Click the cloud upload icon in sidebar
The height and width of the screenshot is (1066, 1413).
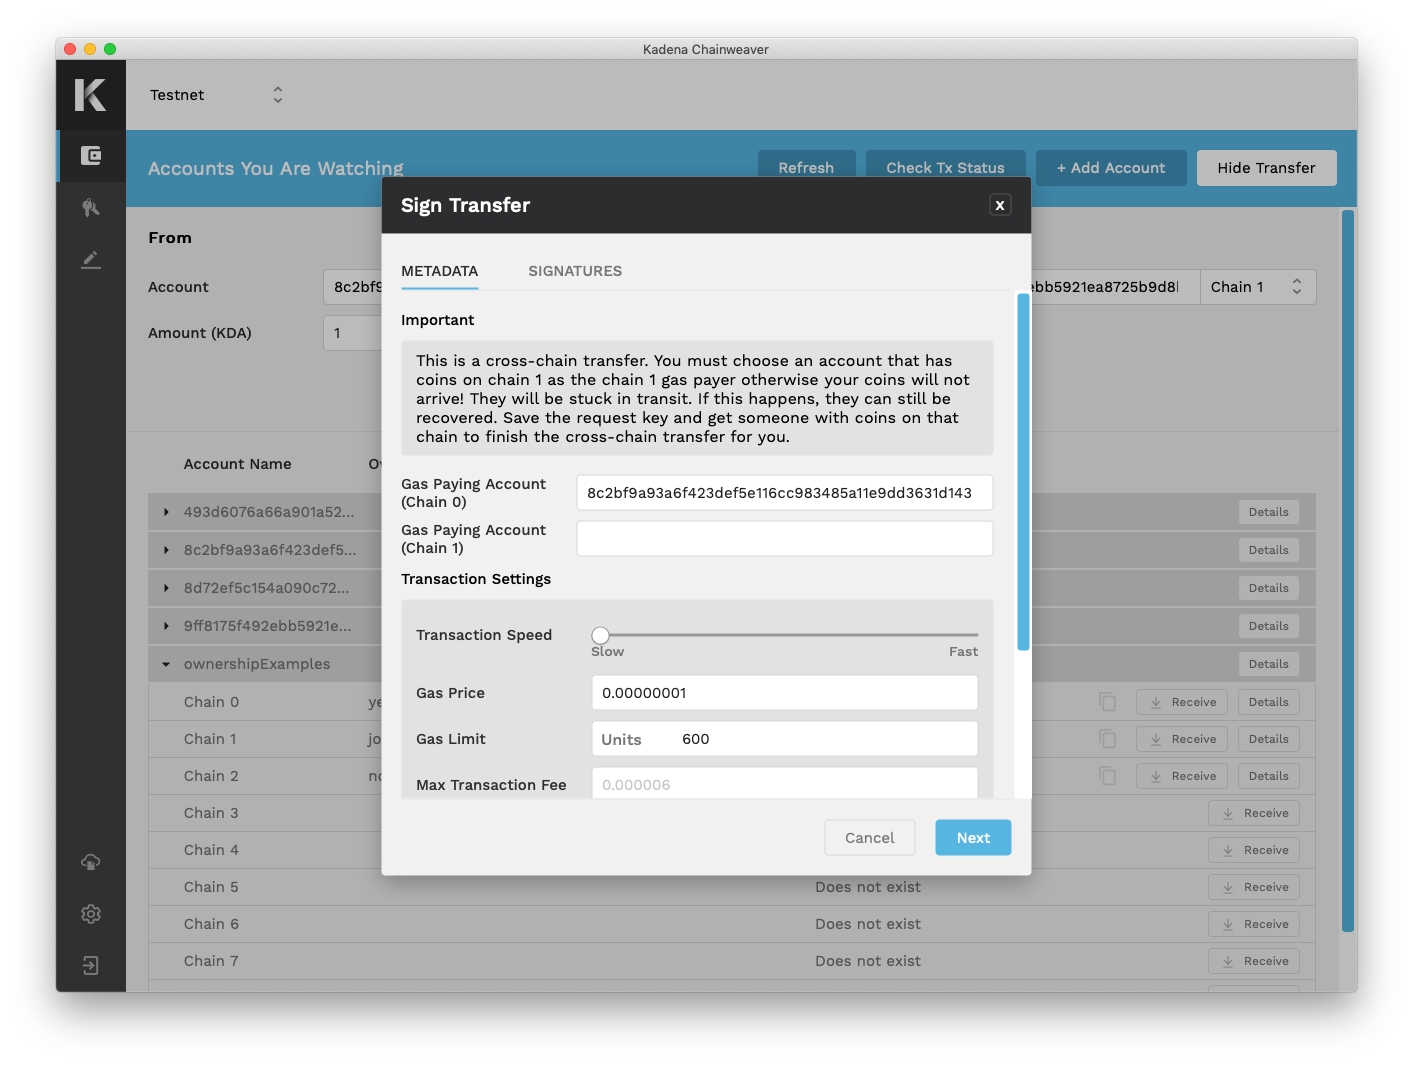[x=91, y=862]
